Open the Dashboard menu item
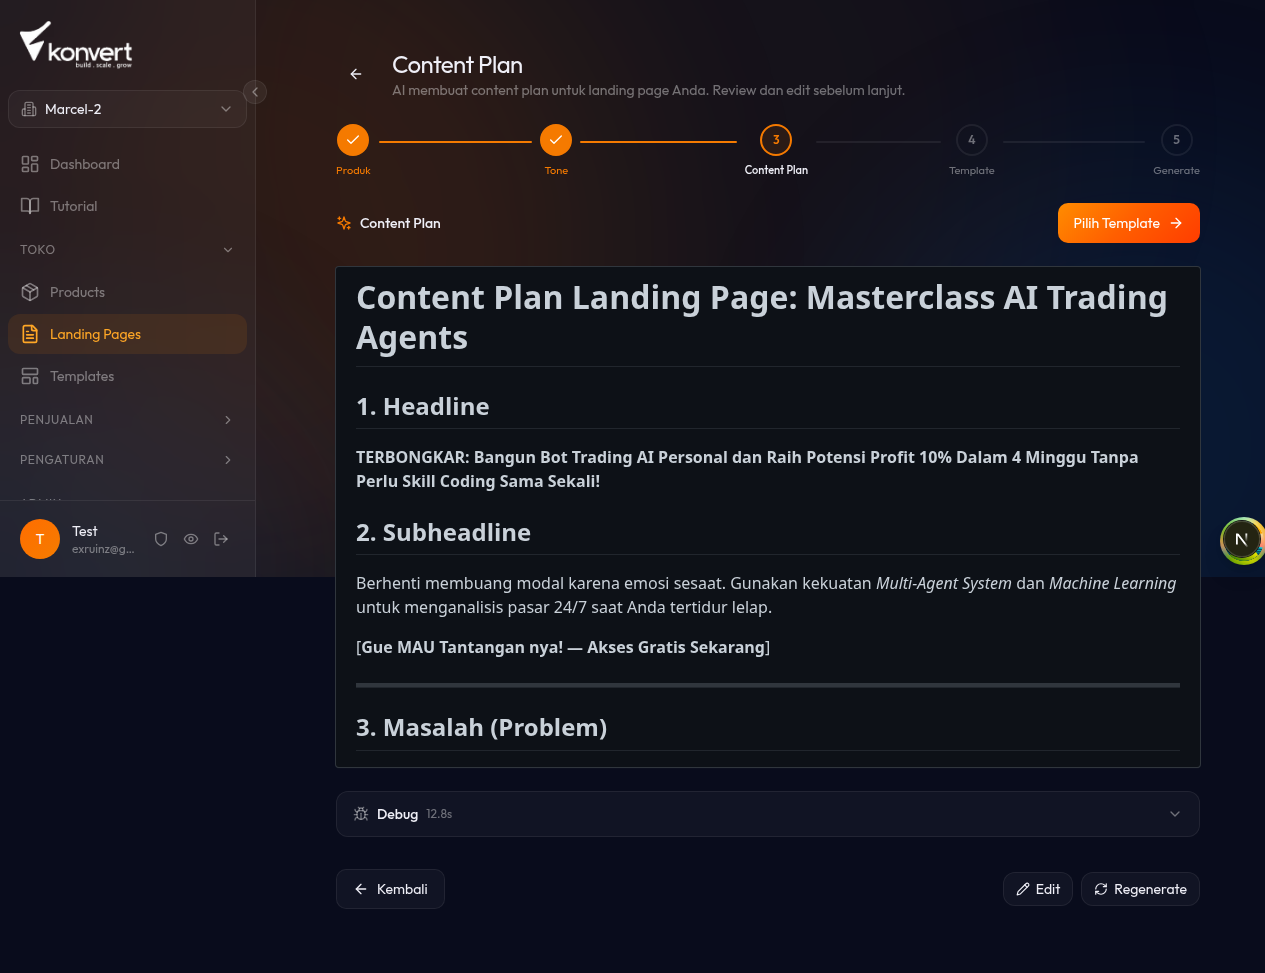The image size is (1265, 973). point(127,164)
